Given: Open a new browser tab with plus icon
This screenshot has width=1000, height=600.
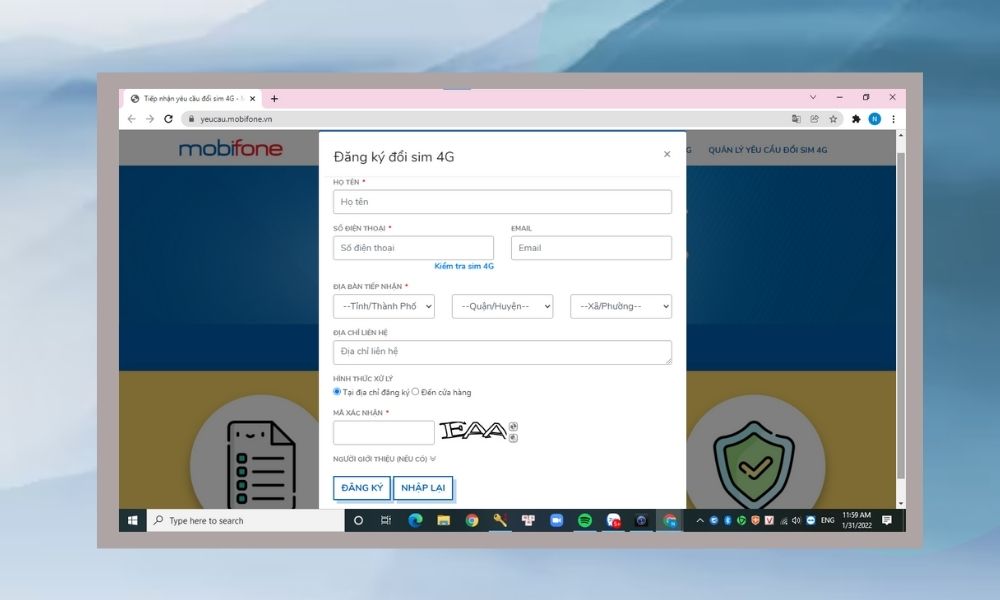Looking at the screenshot, I should 274,99.
